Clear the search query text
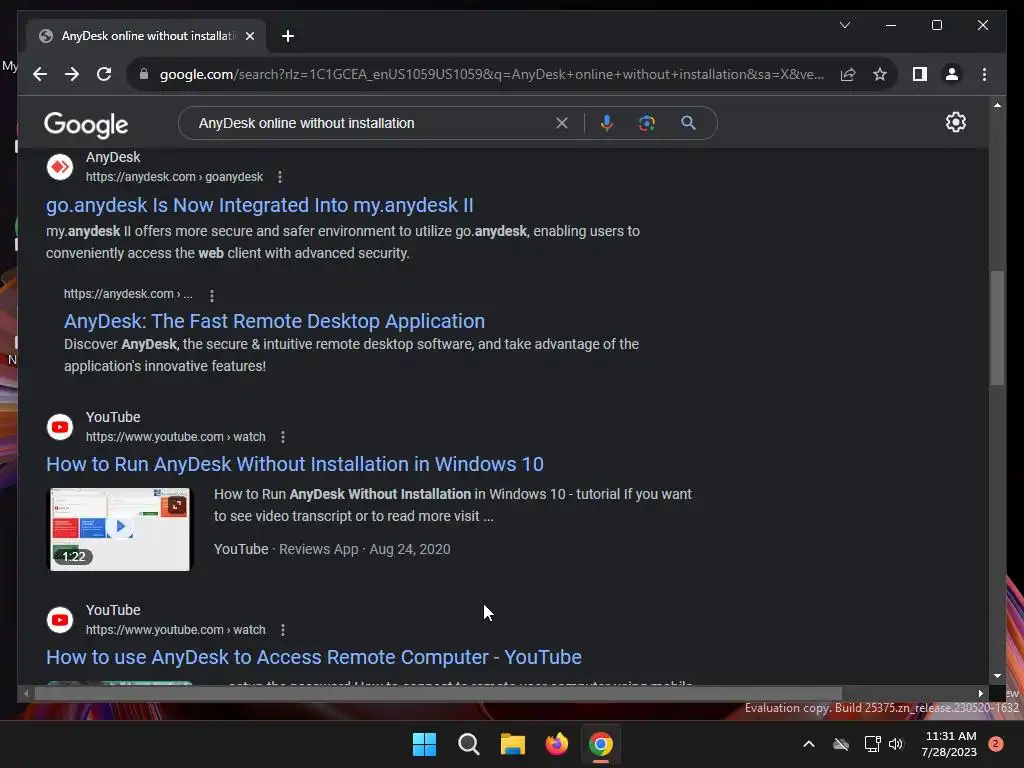The height and width of the screenshot is (768, 1024). 562,123
